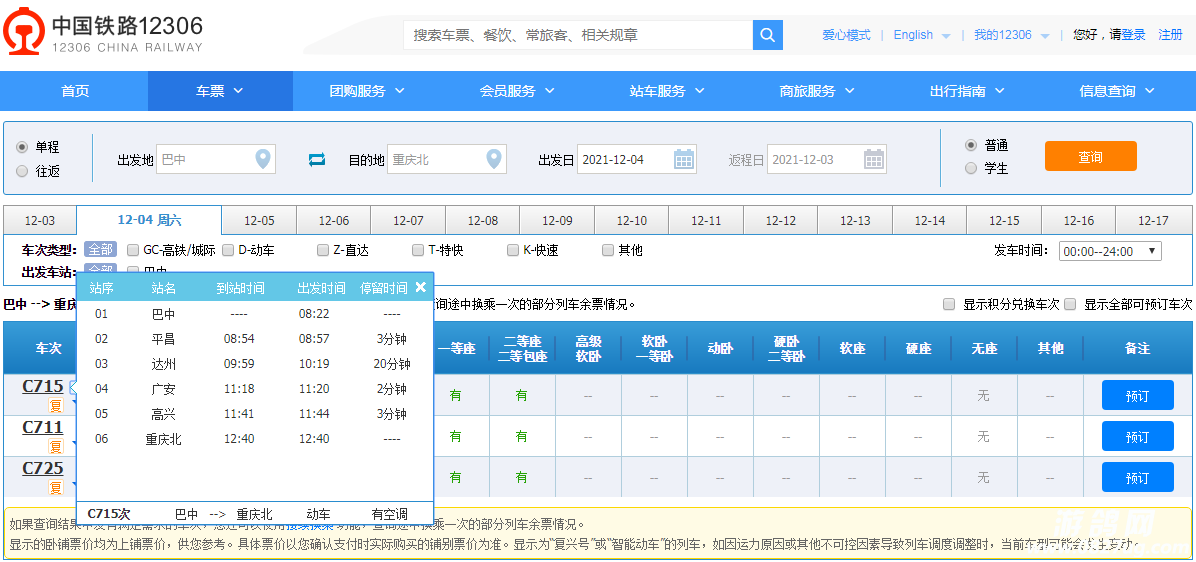Select the 学生 student ticket option
This screenshot has width=1196, height=562.
tap(970, 169)
